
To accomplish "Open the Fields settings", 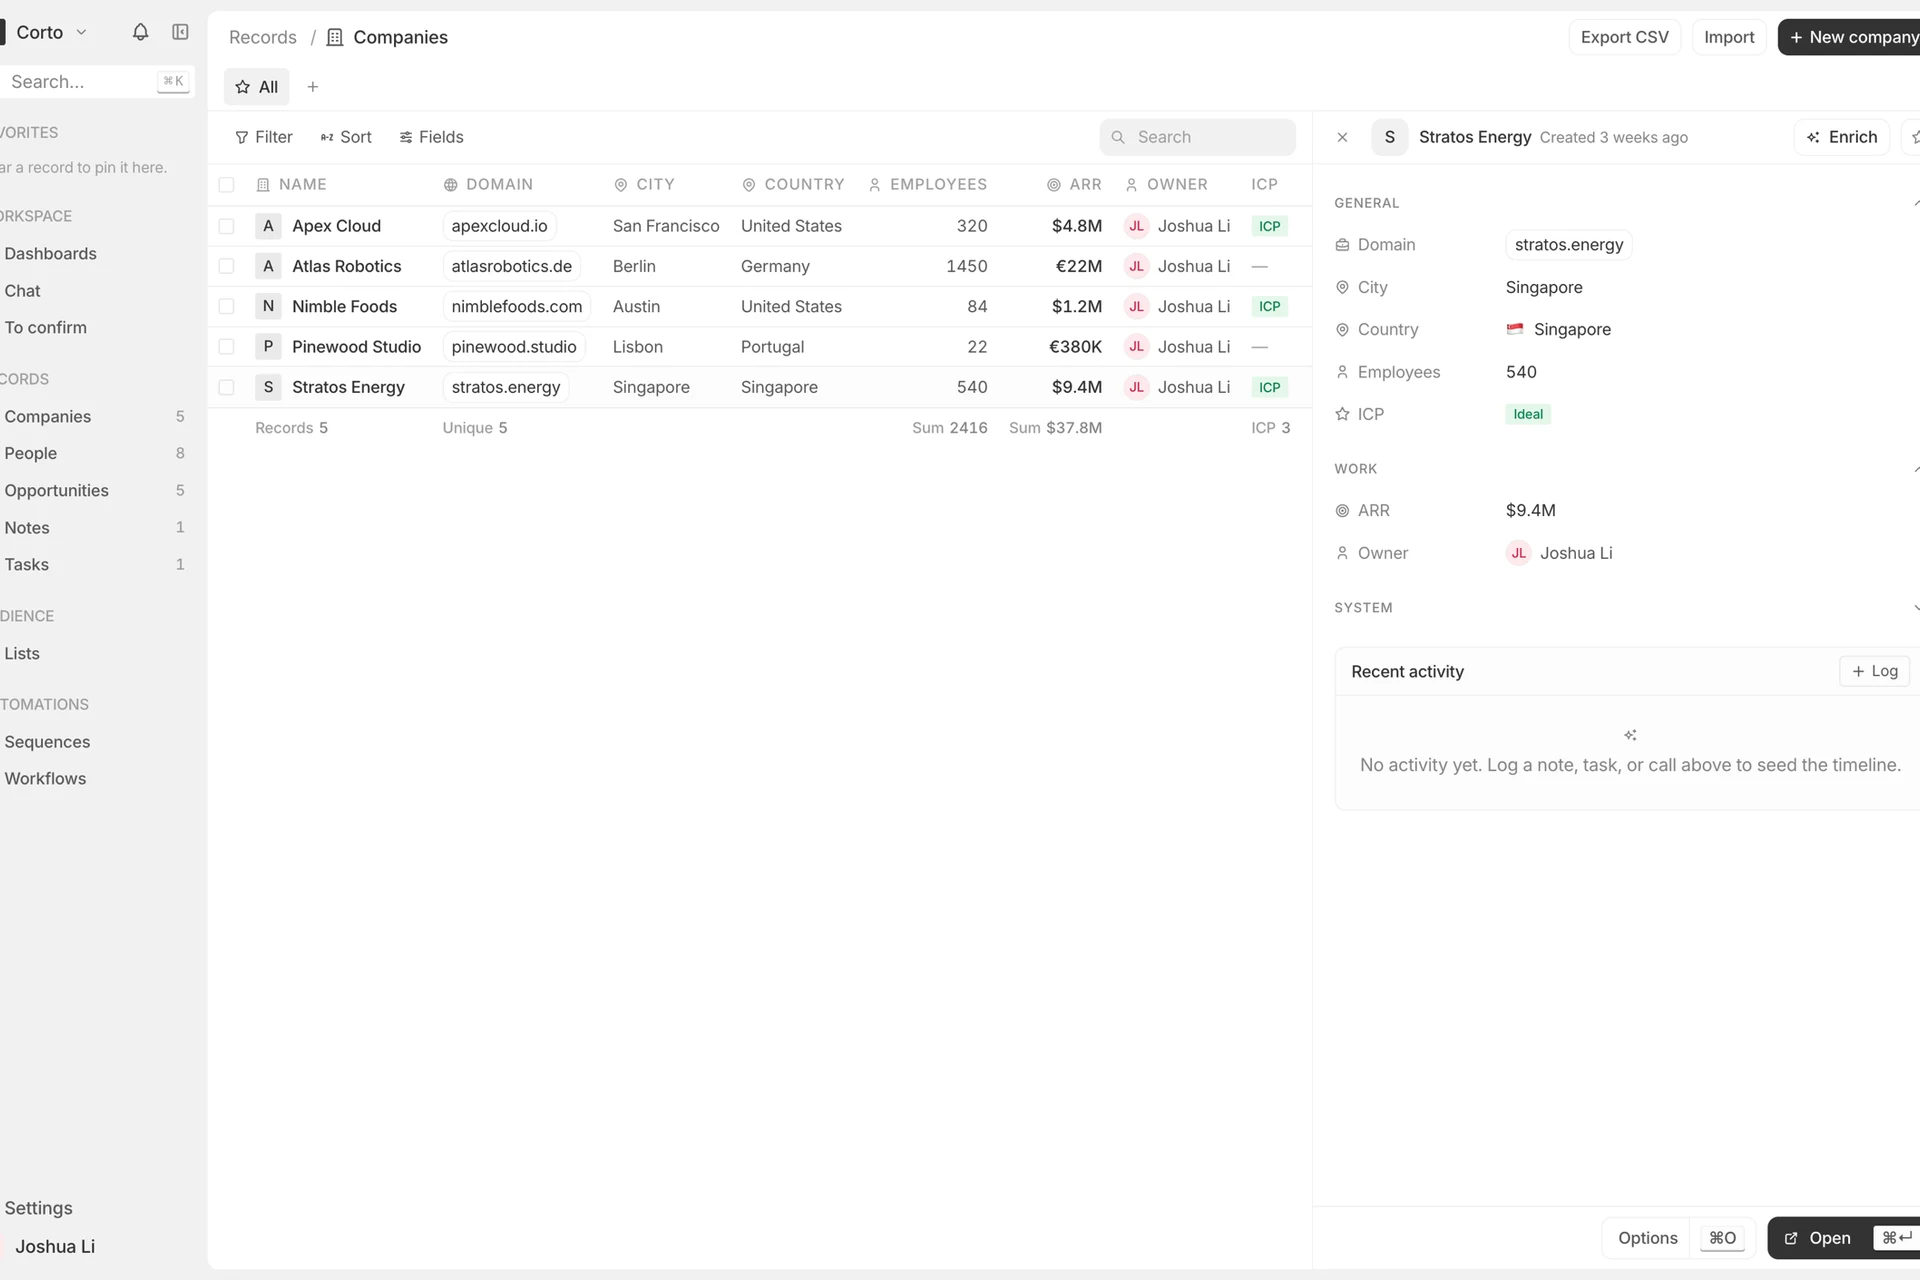I will [432, 137].
